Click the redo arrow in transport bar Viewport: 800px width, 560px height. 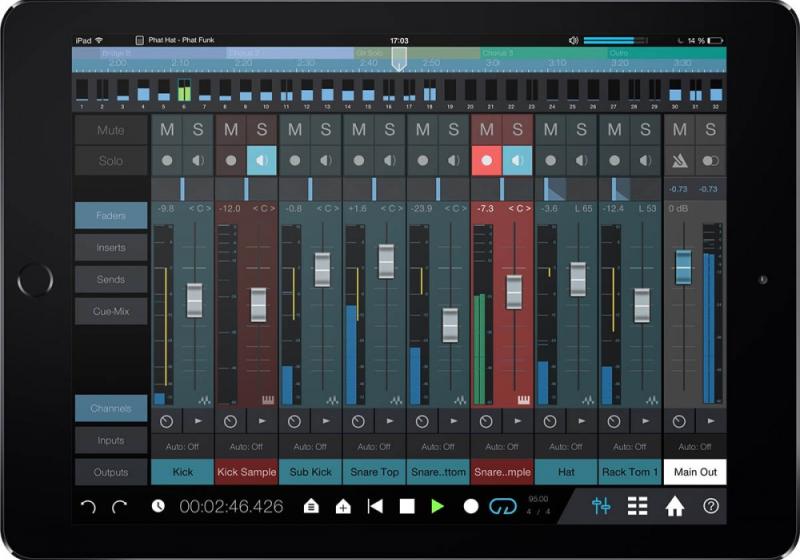point(120,507)
